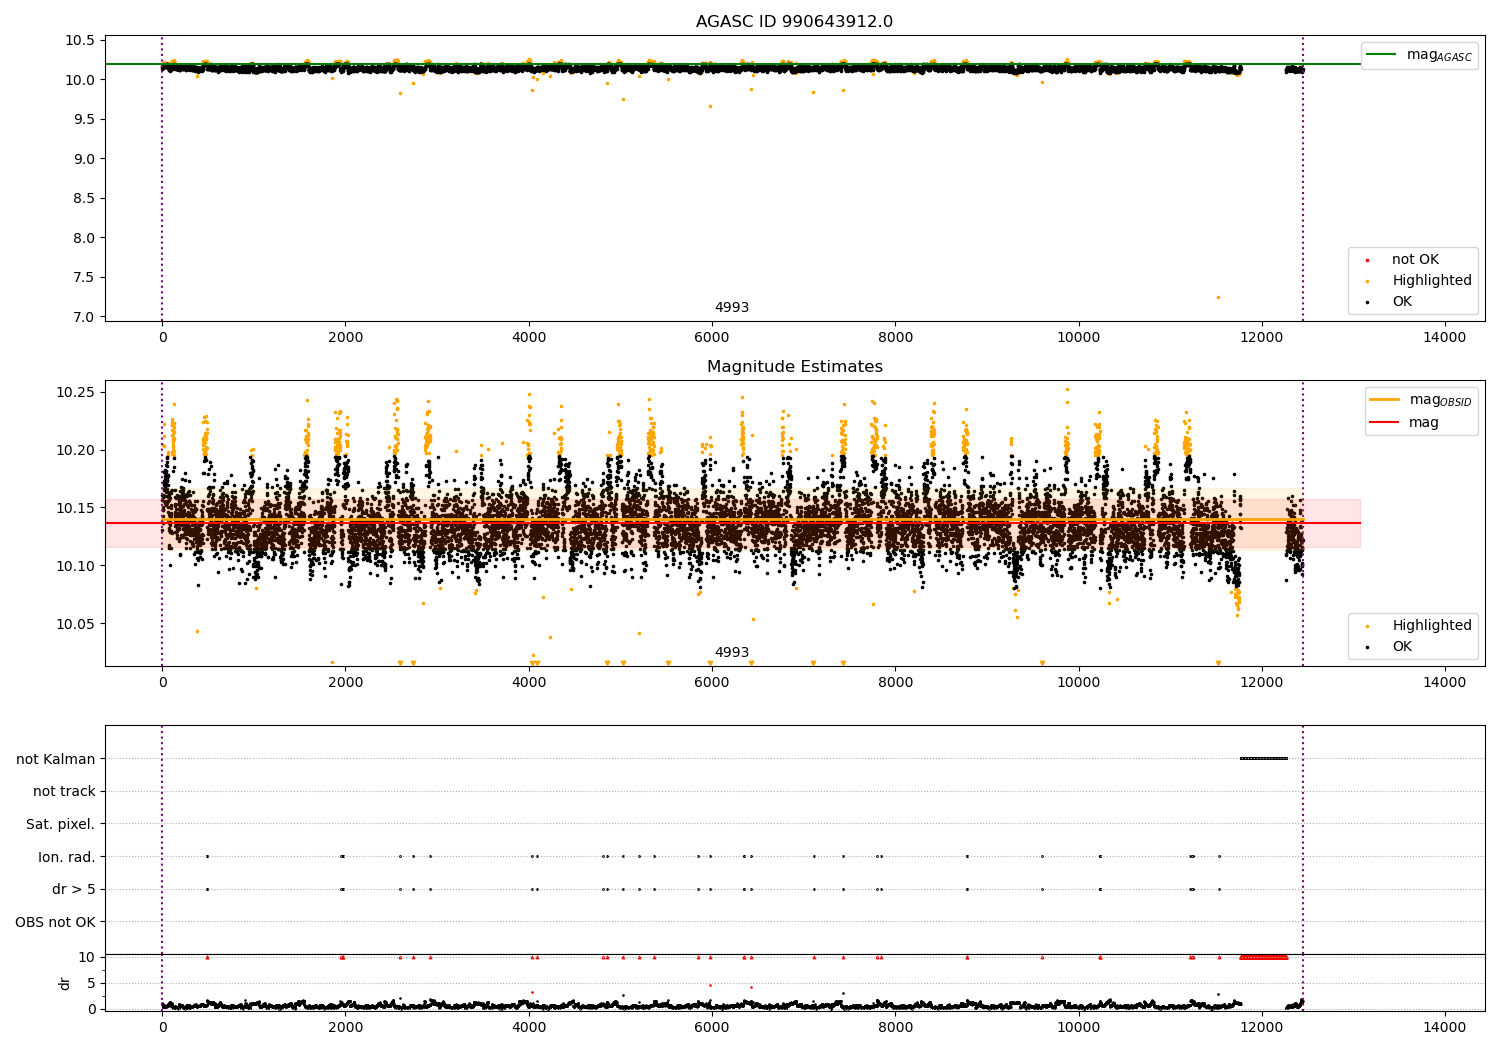Click 'Highlighted' legend label in Magnitude Estimates plot
1500x1050 pixels.
(x=1432, y=626)
